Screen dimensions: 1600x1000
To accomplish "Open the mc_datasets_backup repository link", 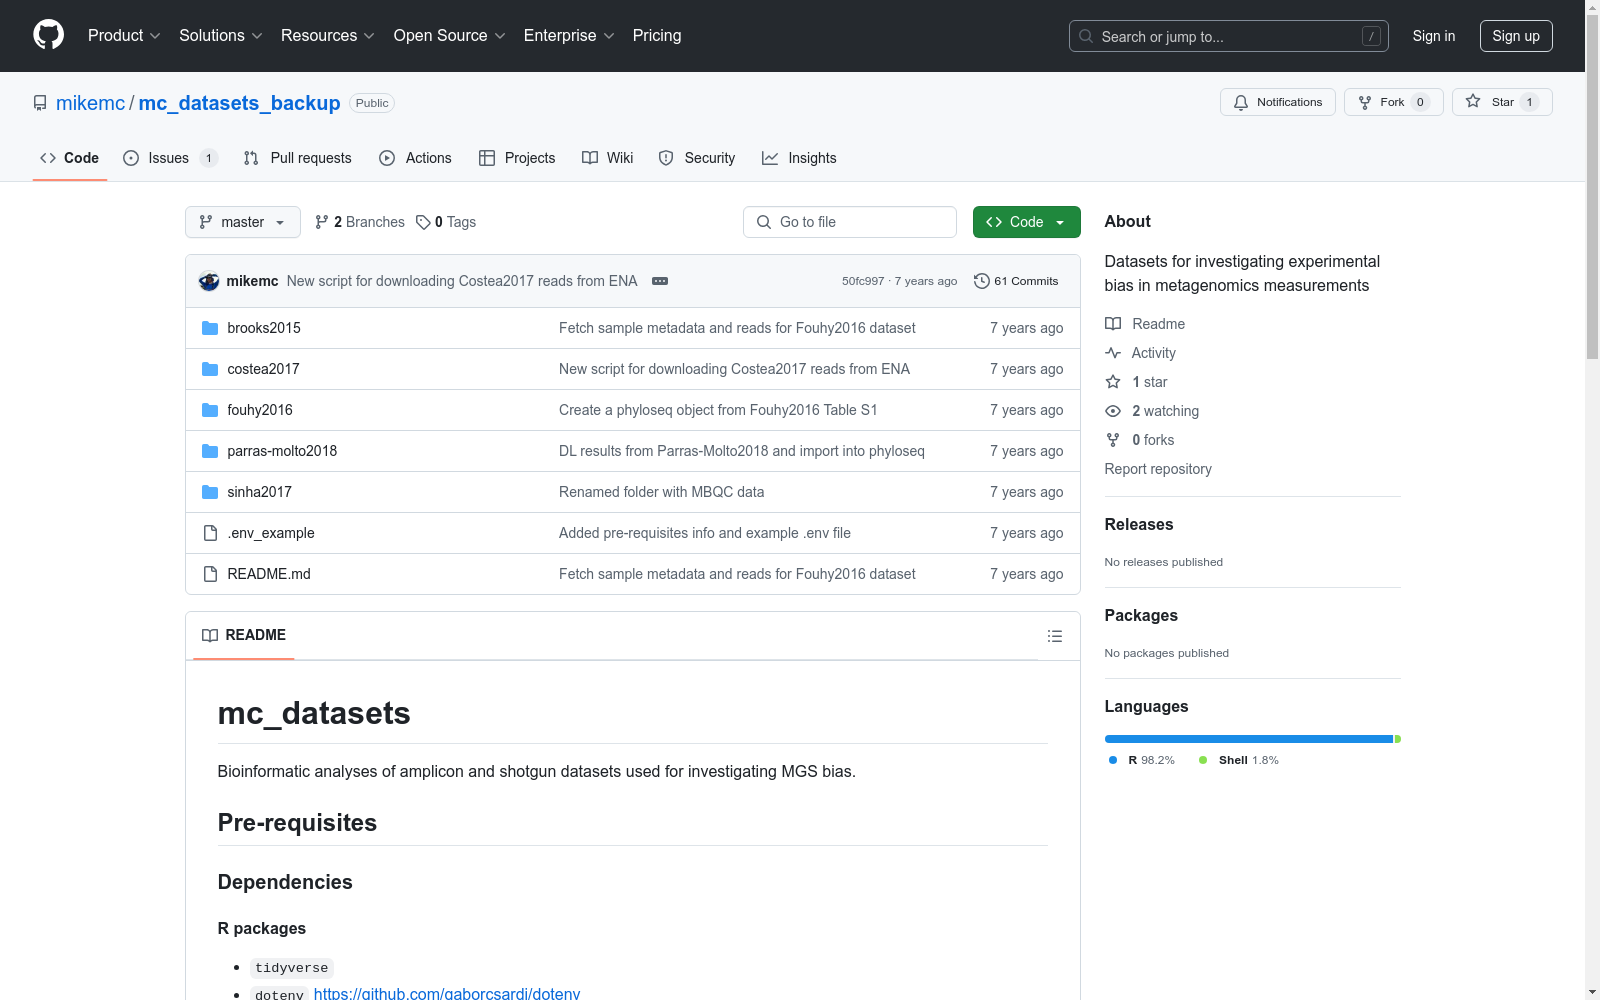I will tap(240, 103).
